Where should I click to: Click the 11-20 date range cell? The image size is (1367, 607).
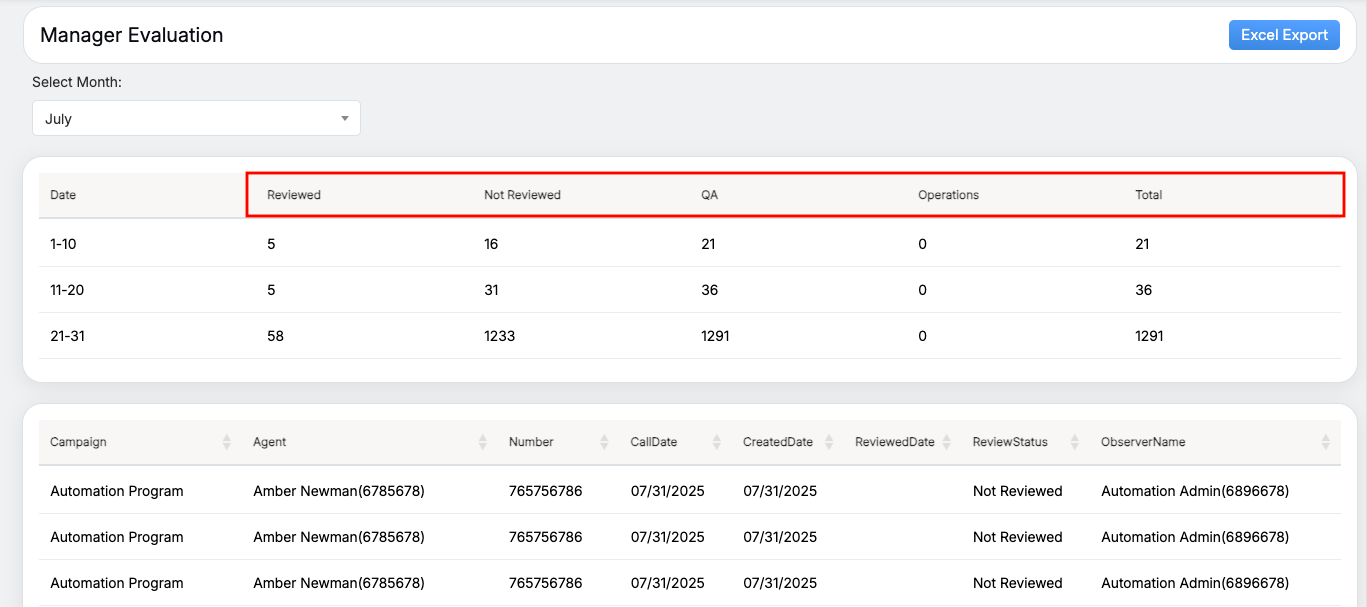coord(66,290)
